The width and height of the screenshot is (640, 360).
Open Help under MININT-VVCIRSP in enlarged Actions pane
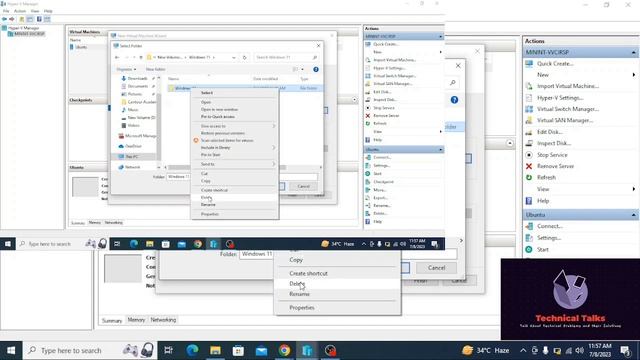[x=543, y=201]
